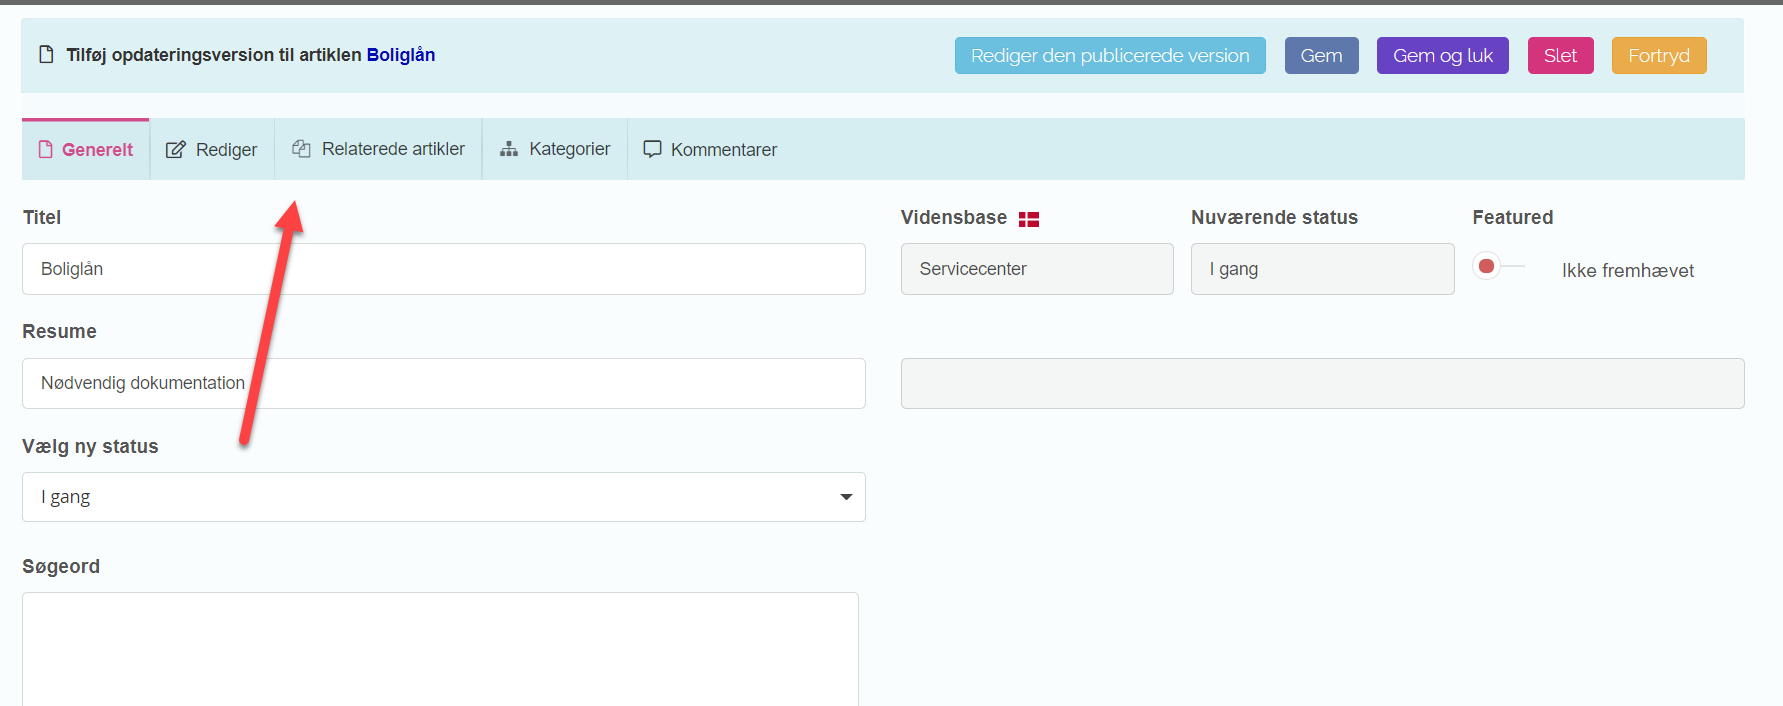Image resolution: width=1783 pixels, height=706 pixels.
Task: Click inside the Søgeord text area
Action: 440,648
